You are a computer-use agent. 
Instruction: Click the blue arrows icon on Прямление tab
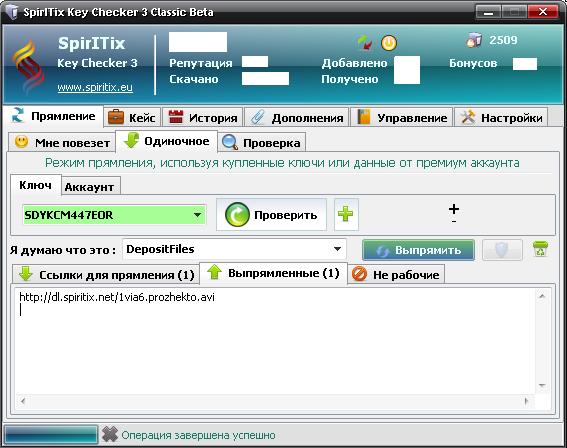[x=18, y=115]
